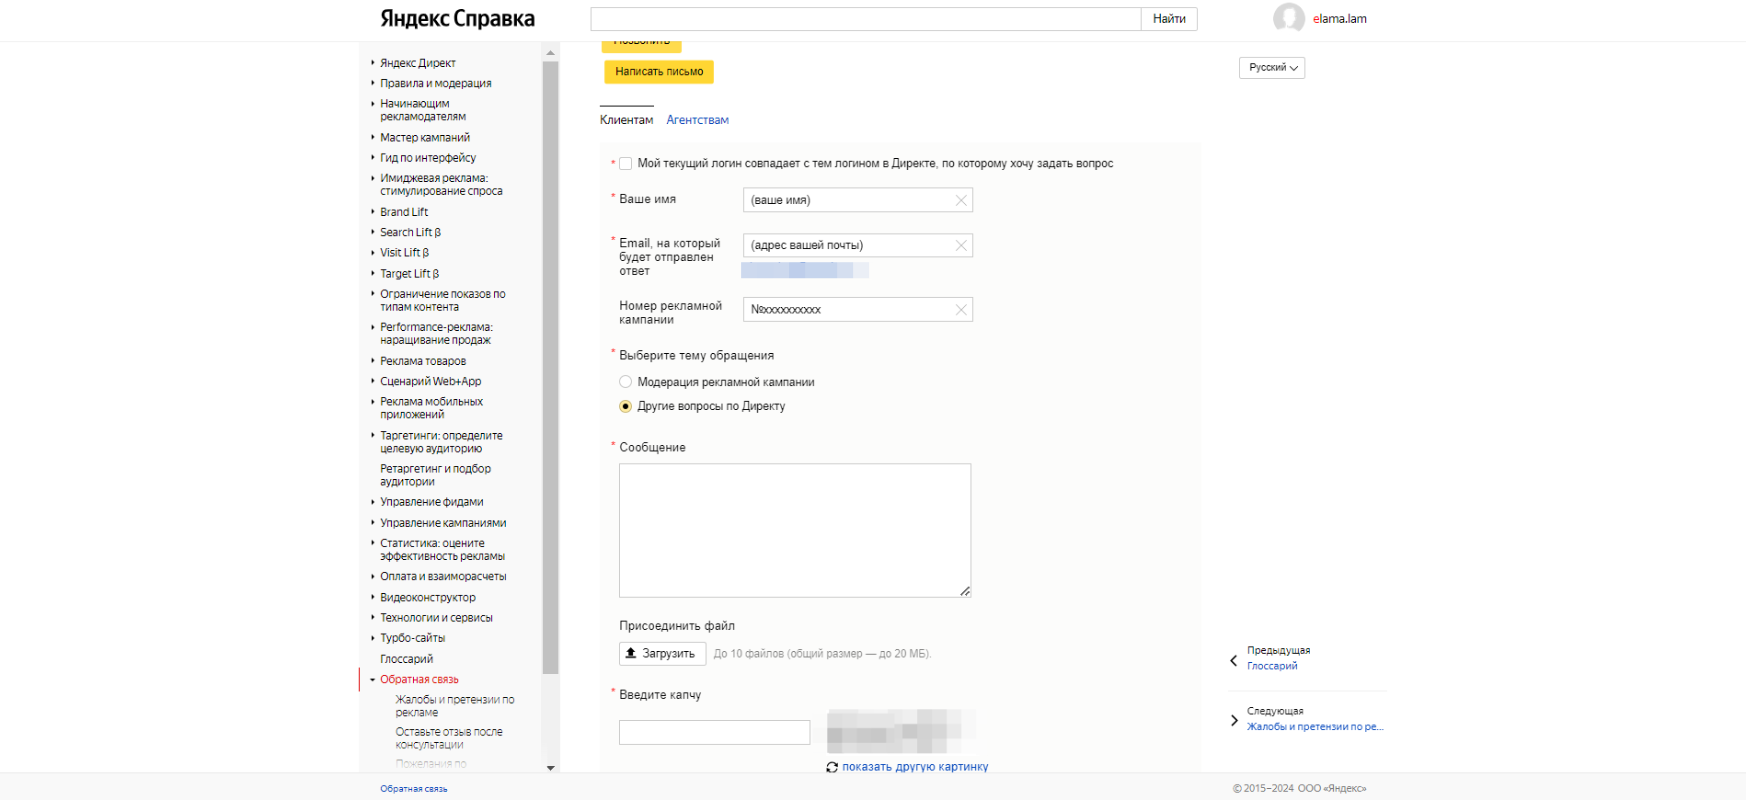Click 'показать другую картинку' link

click(915, 767)
